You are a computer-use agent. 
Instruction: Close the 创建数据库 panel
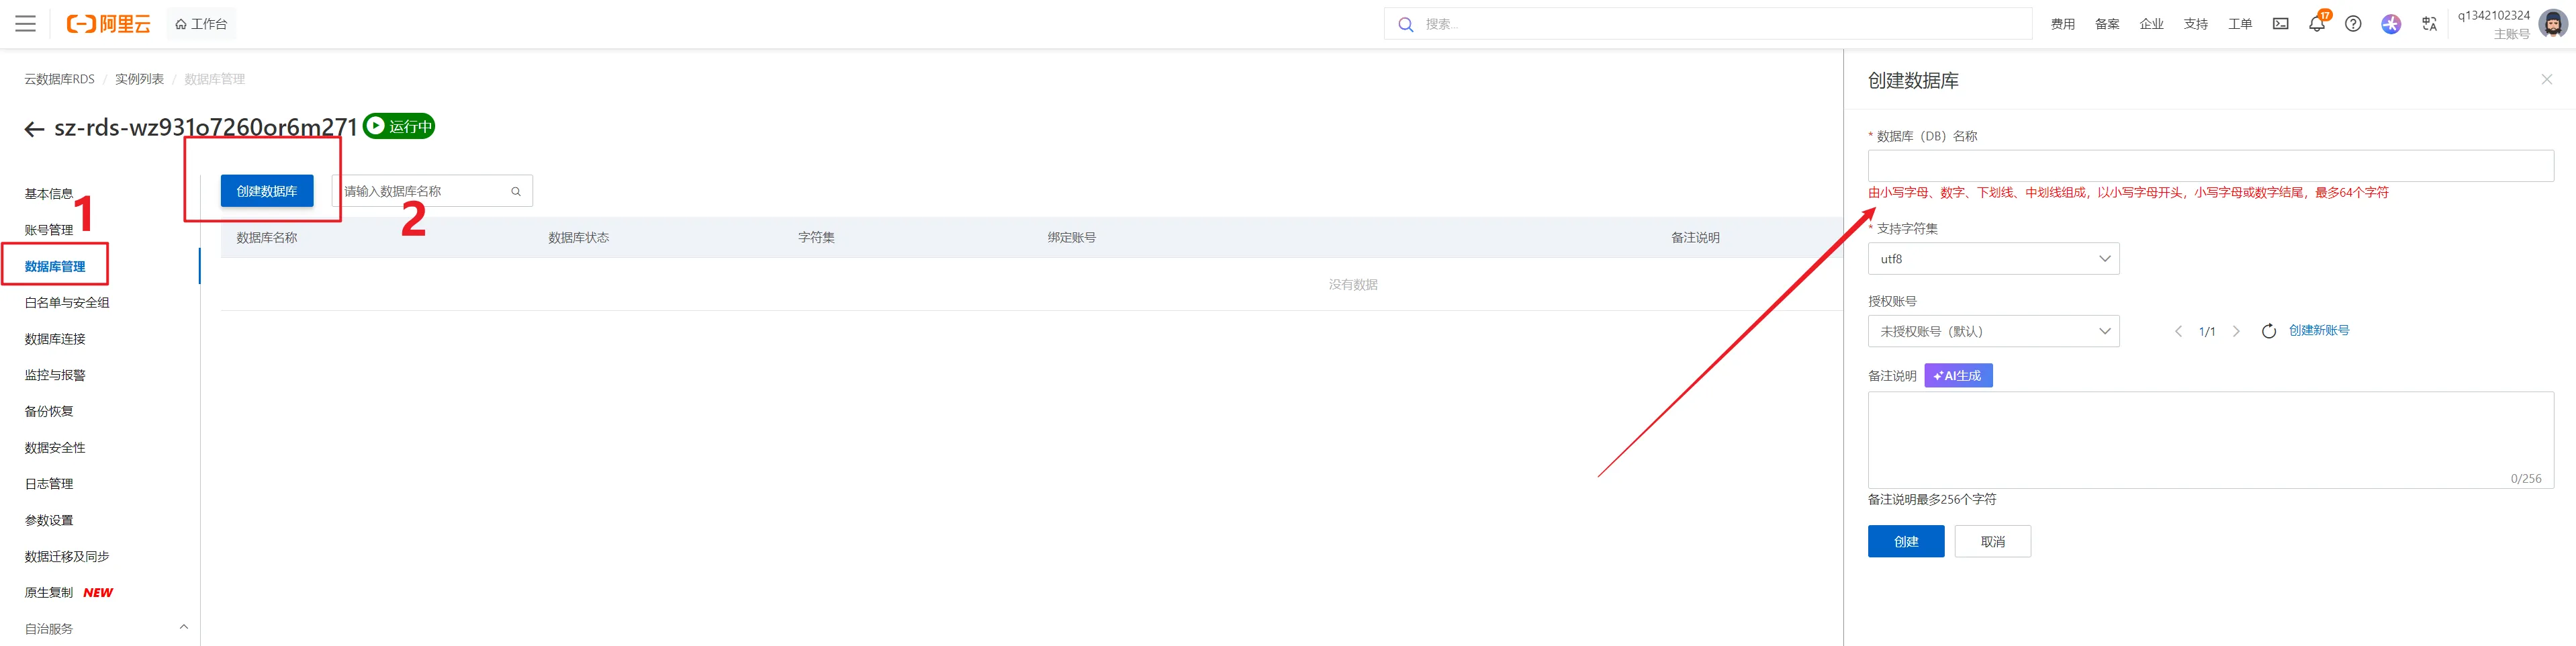(2546, 80)
